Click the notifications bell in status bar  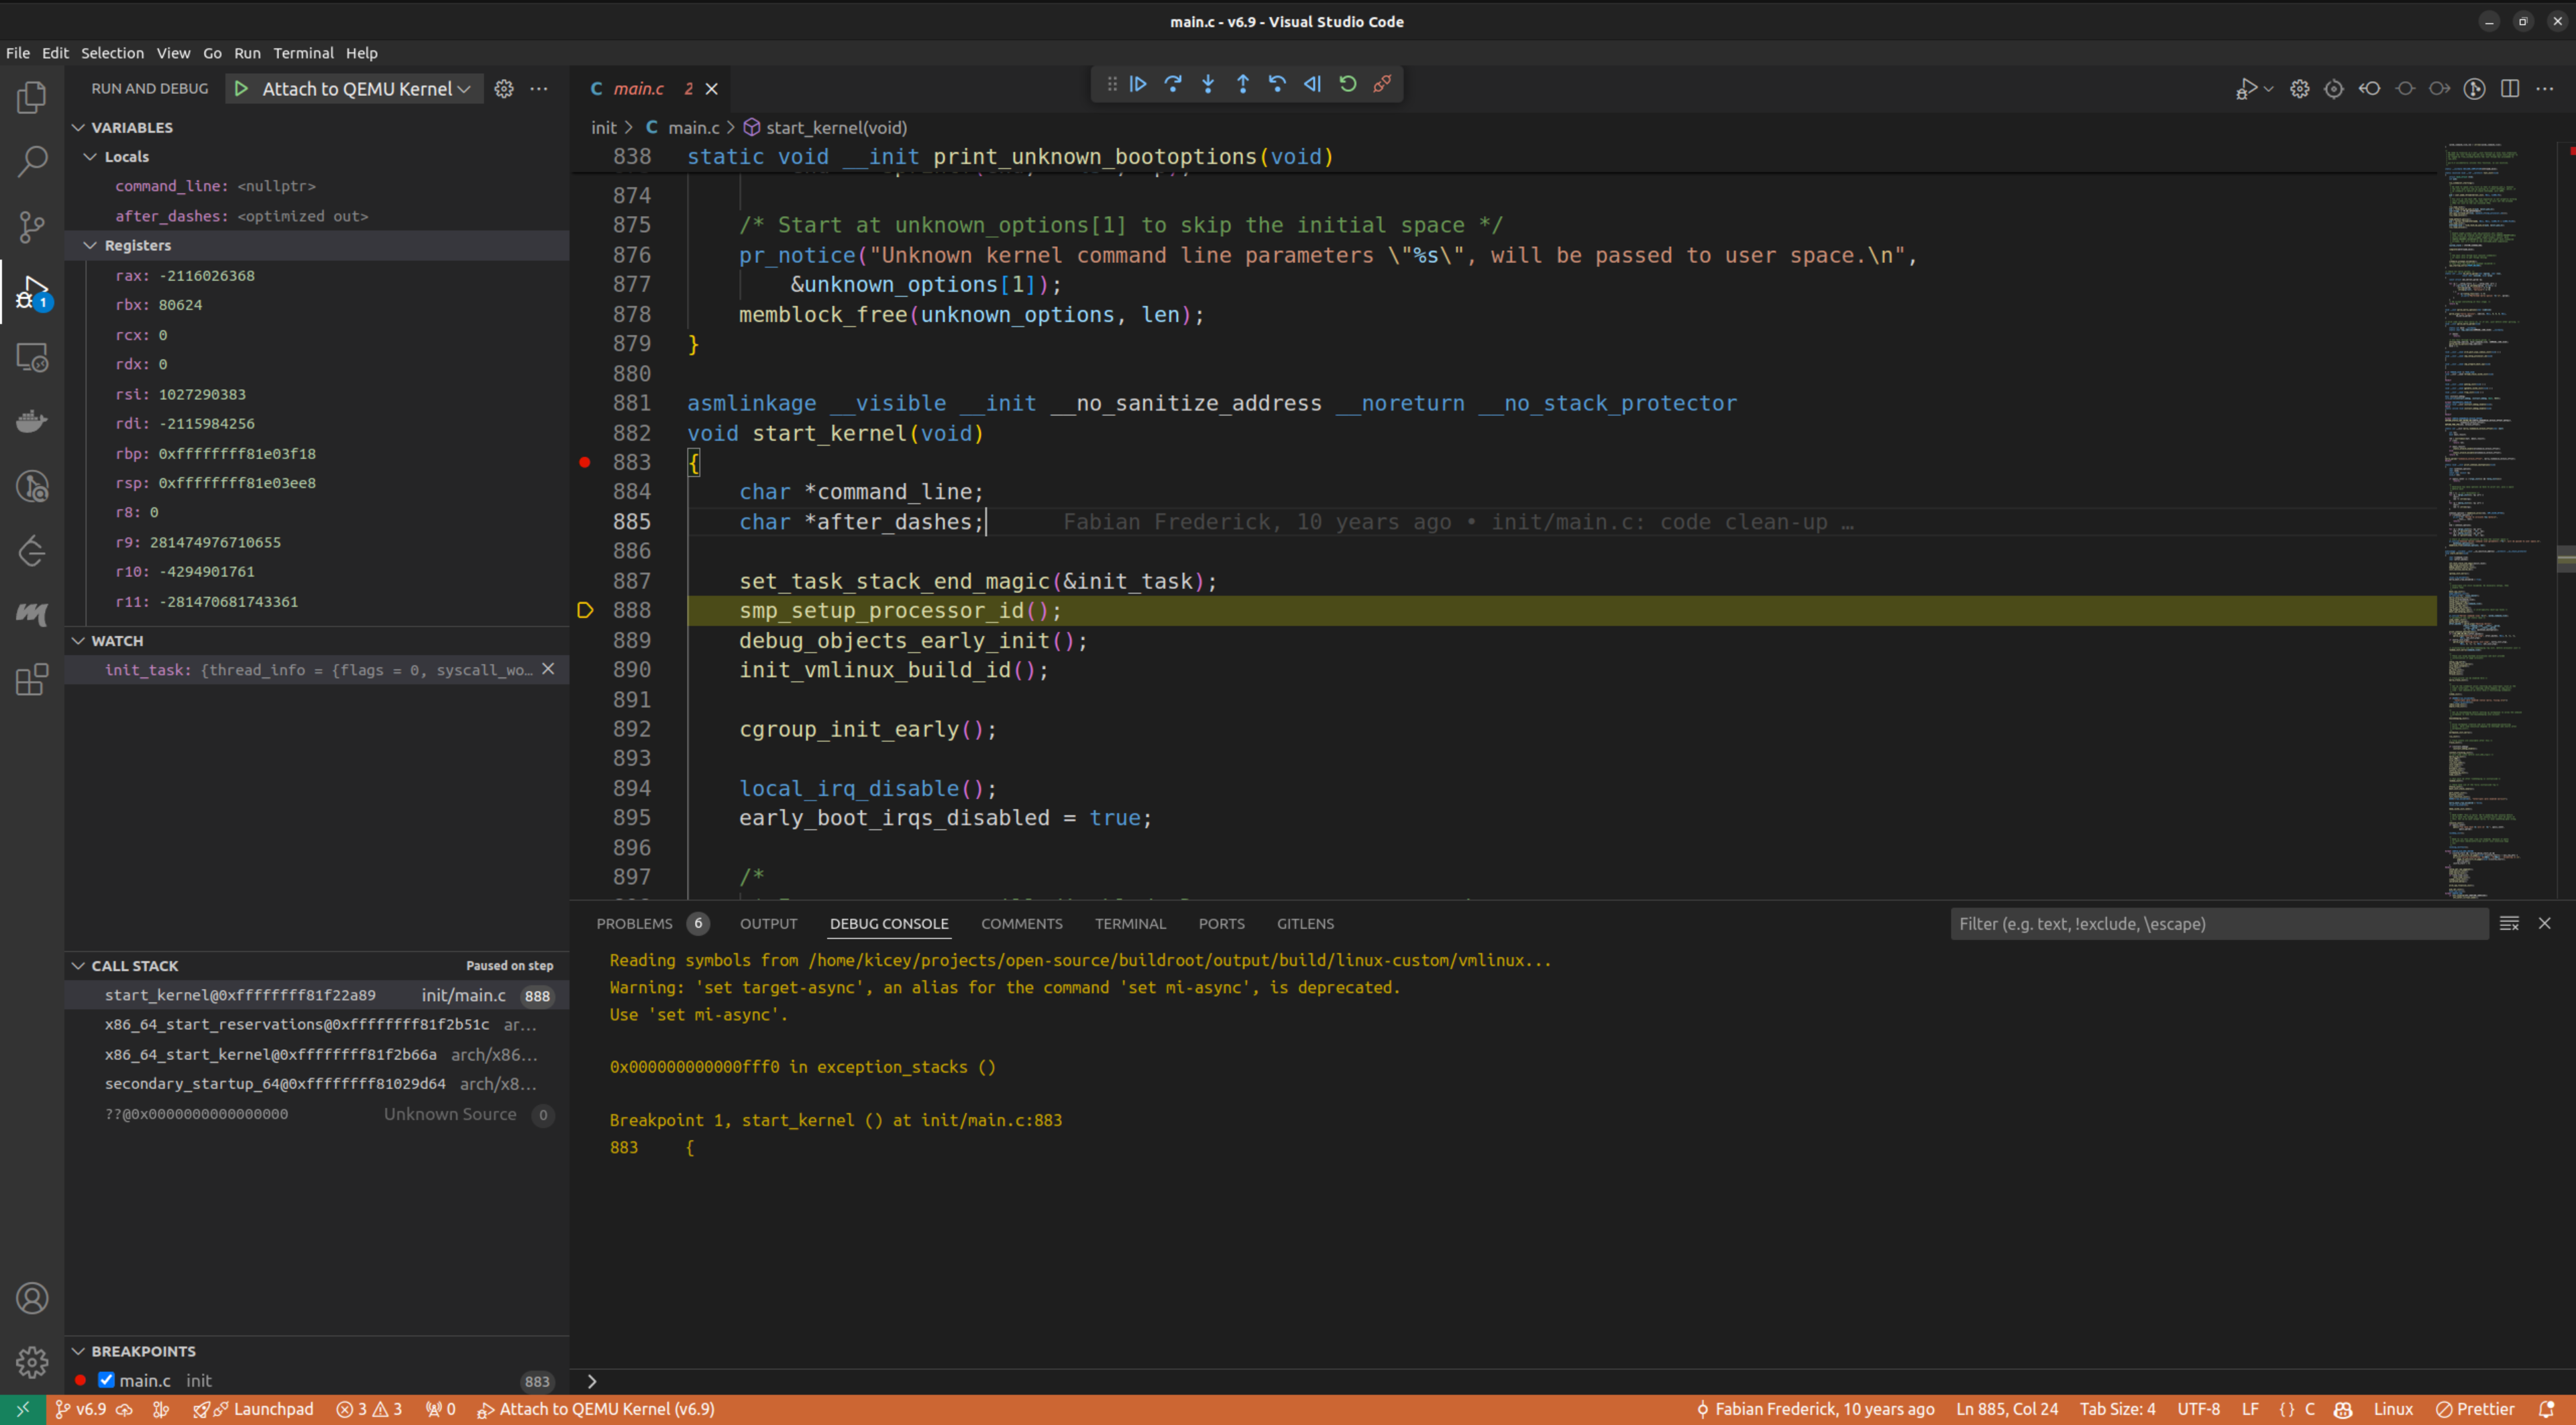click(x=2547, y=1409)
